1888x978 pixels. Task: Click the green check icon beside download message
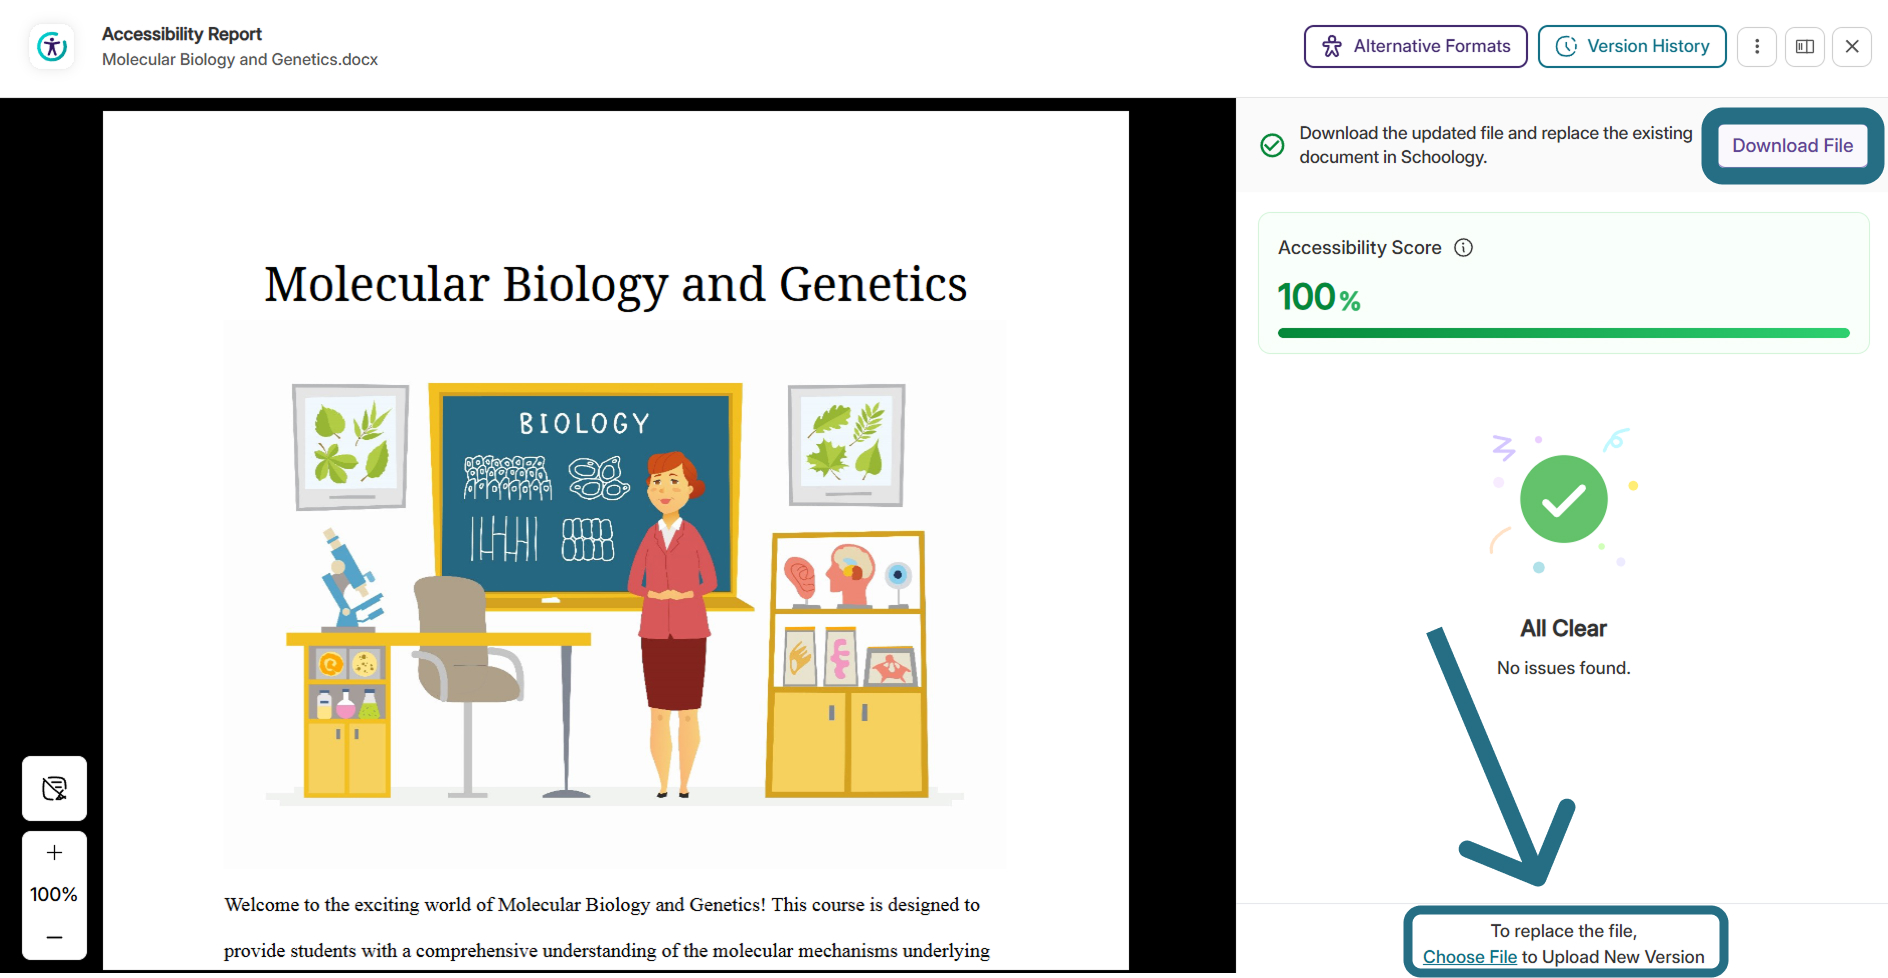(x=1272, y=146)
